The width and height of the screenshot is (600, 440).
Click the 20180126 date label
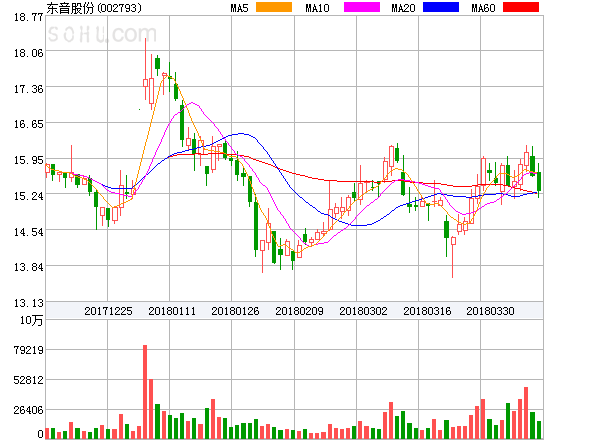tap(235, 311)
